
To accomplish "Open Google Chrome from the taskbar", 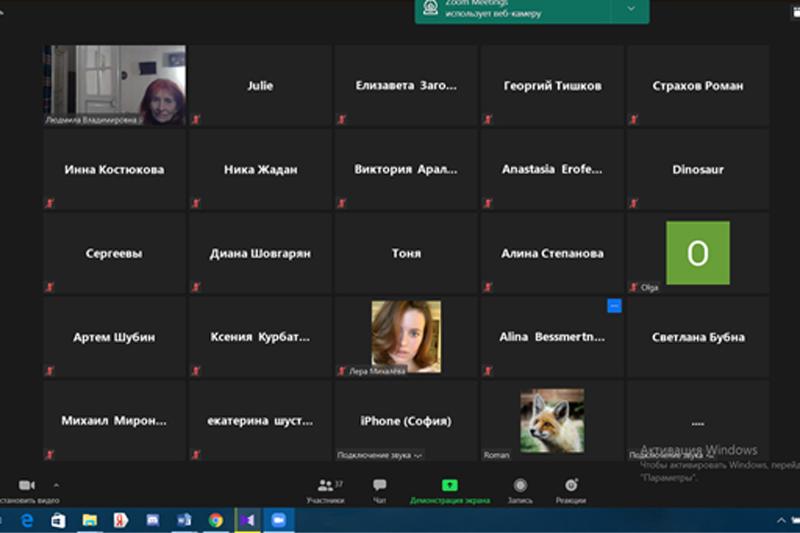I will 215,520.
